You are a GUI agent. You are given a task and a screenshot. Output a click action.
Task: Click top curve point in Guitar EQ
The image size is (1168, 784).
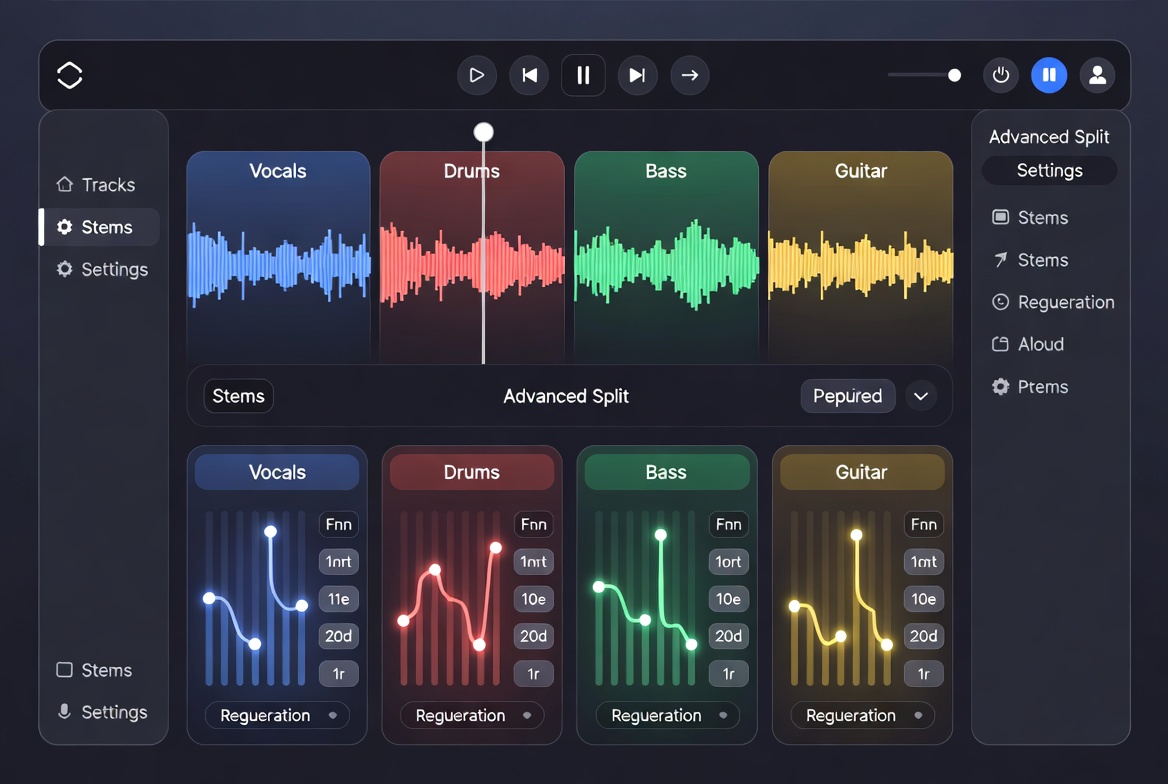pos(857,535)
